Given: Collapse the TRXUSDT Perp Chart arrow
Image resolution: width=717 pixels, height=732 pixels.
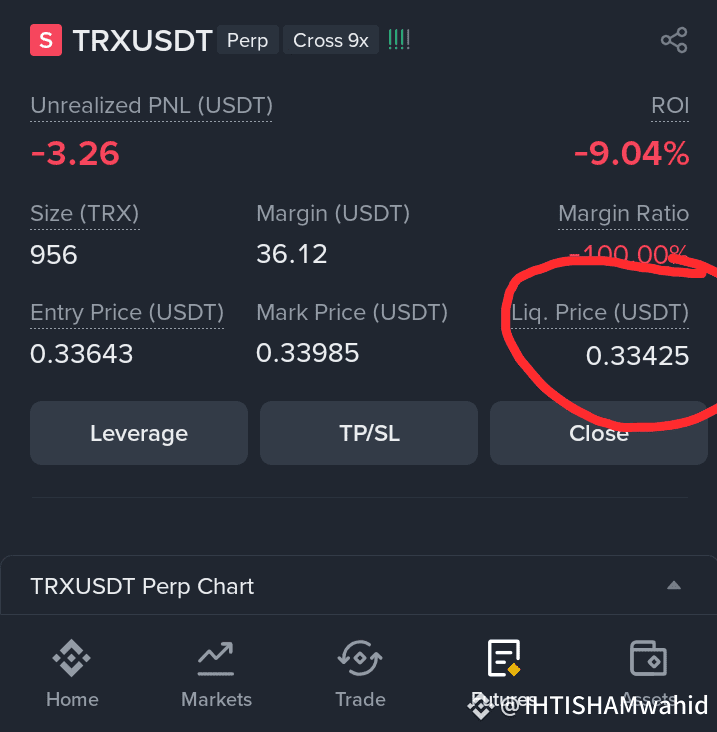Looking at the screenshot, I should click(x=674, y=585).
